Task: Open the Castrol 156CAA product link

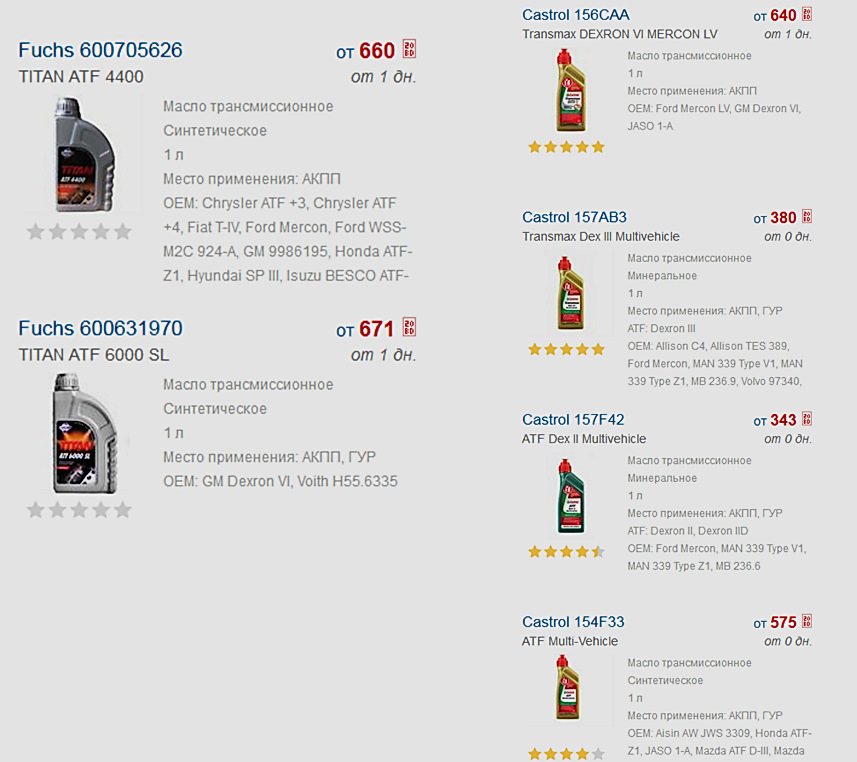Action: point(576,15)
